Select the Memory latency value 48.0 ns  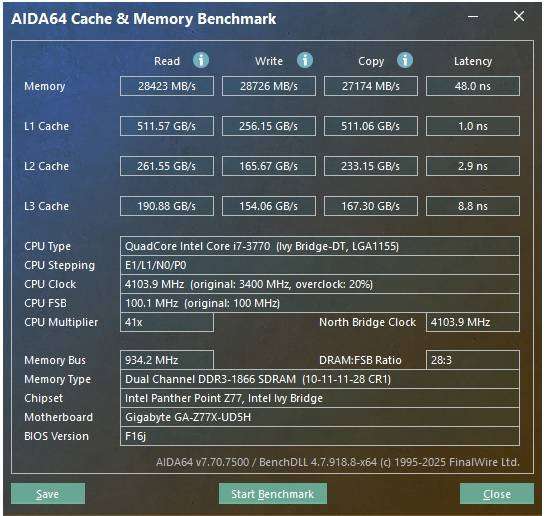click(x=473, y=86)
